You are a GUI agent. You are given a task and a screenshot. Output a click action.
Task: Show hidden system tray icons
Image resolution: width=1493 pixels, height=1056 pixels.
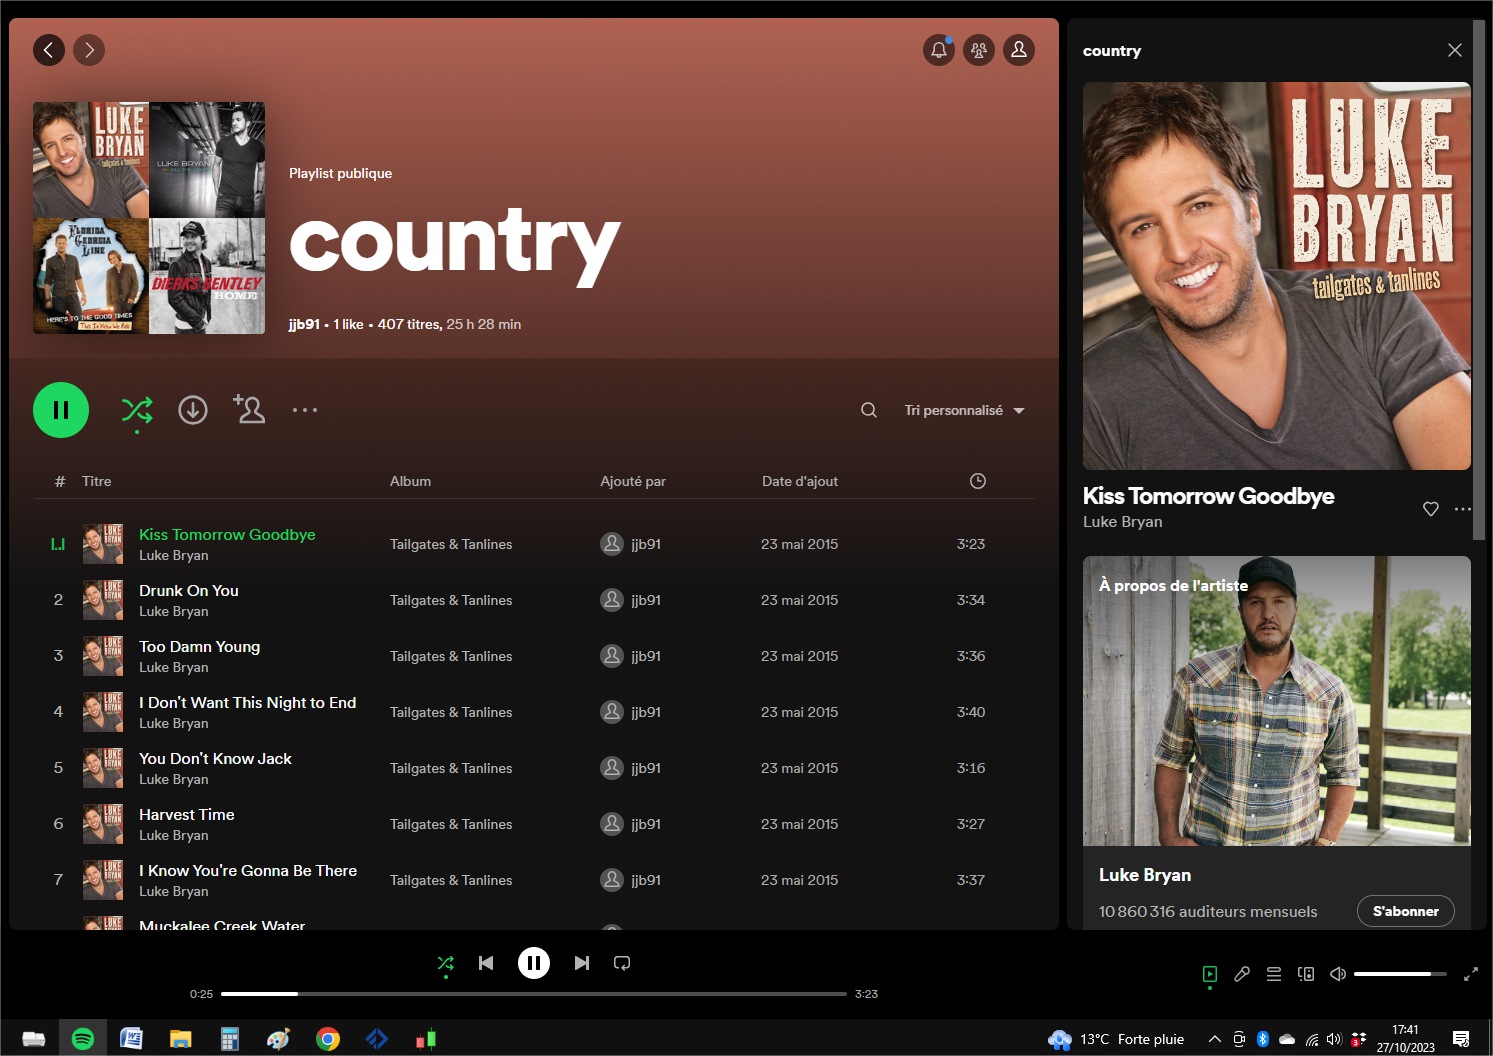1215,1039
